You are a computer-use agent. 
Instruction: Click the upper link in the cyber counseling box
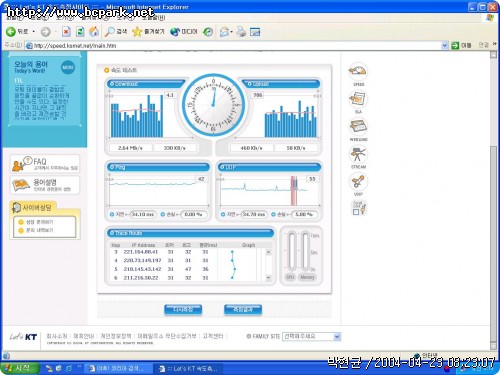[39, 222]
